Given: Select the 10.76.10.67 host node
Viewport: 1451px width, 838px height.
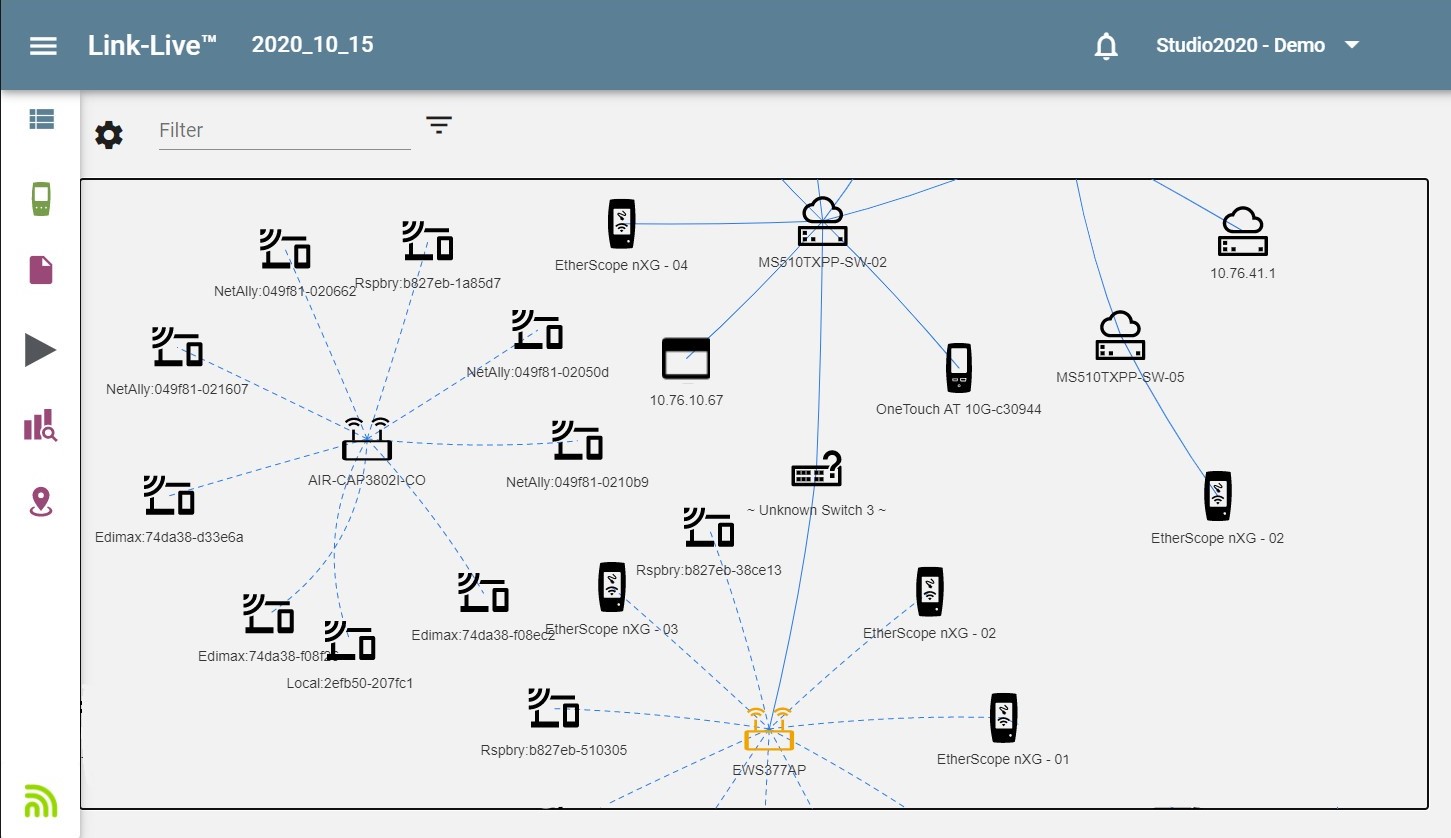Looking at the screenshot, I should 686,360.
